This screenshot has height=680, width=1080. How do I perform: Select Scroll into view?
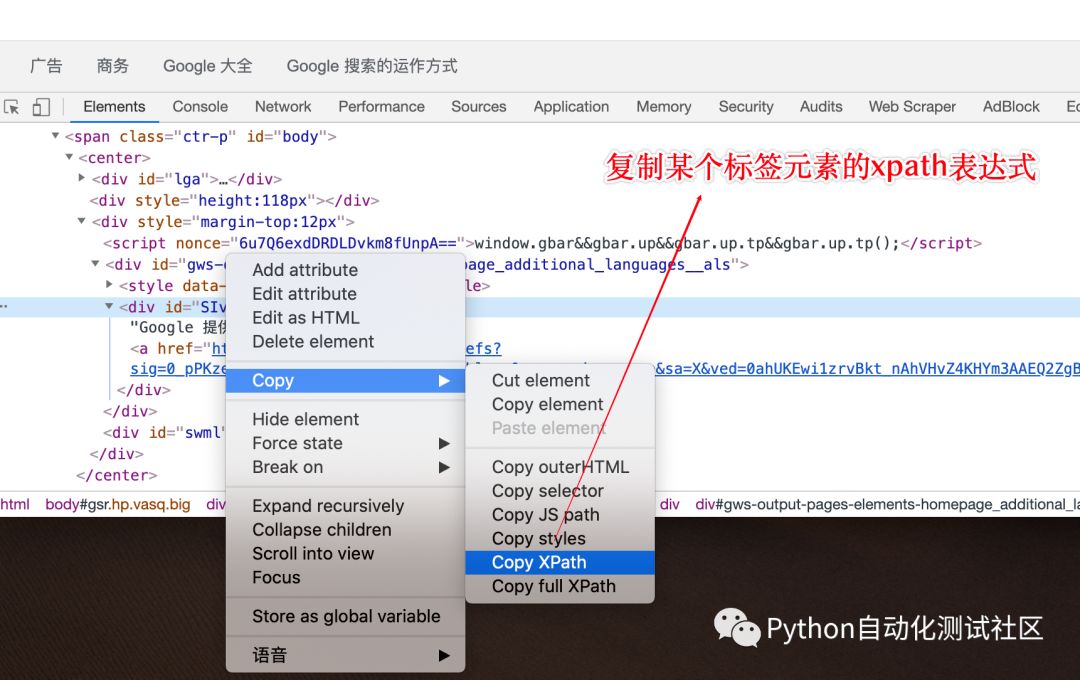point(345,554)
